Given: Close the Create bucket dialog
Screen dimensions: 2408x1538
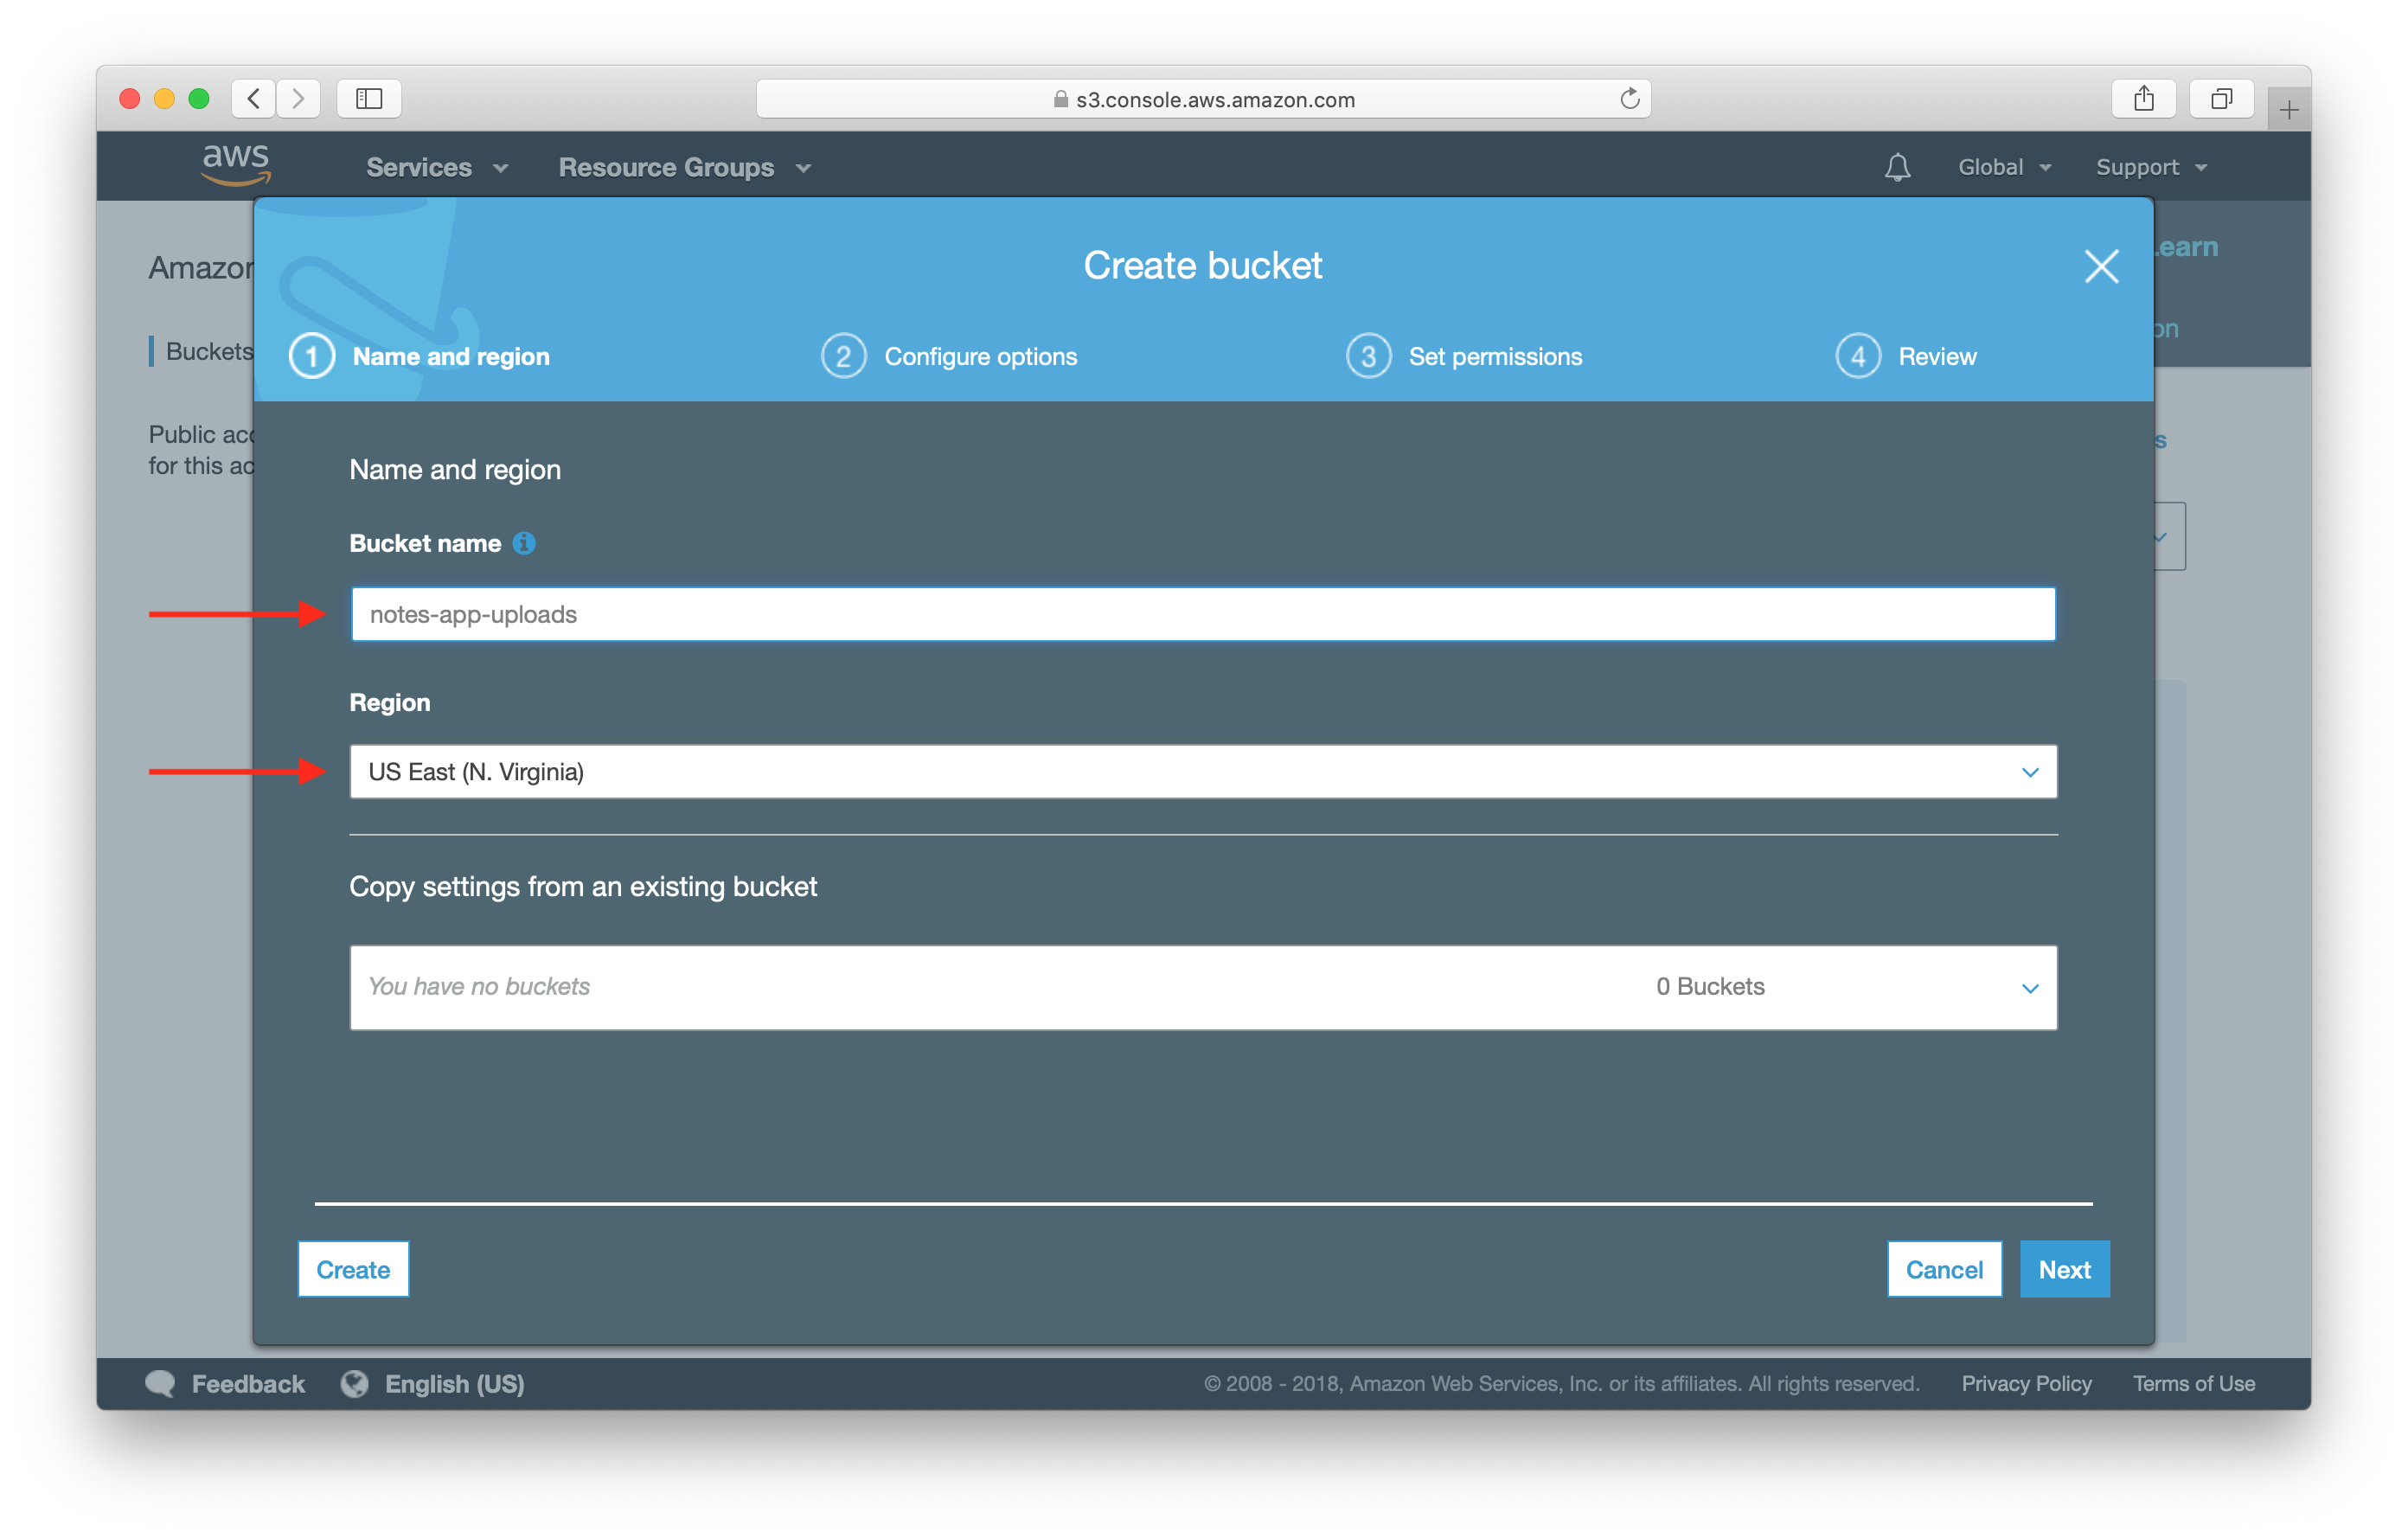Looking at the screenshot, I should (x=2101, y=266).
